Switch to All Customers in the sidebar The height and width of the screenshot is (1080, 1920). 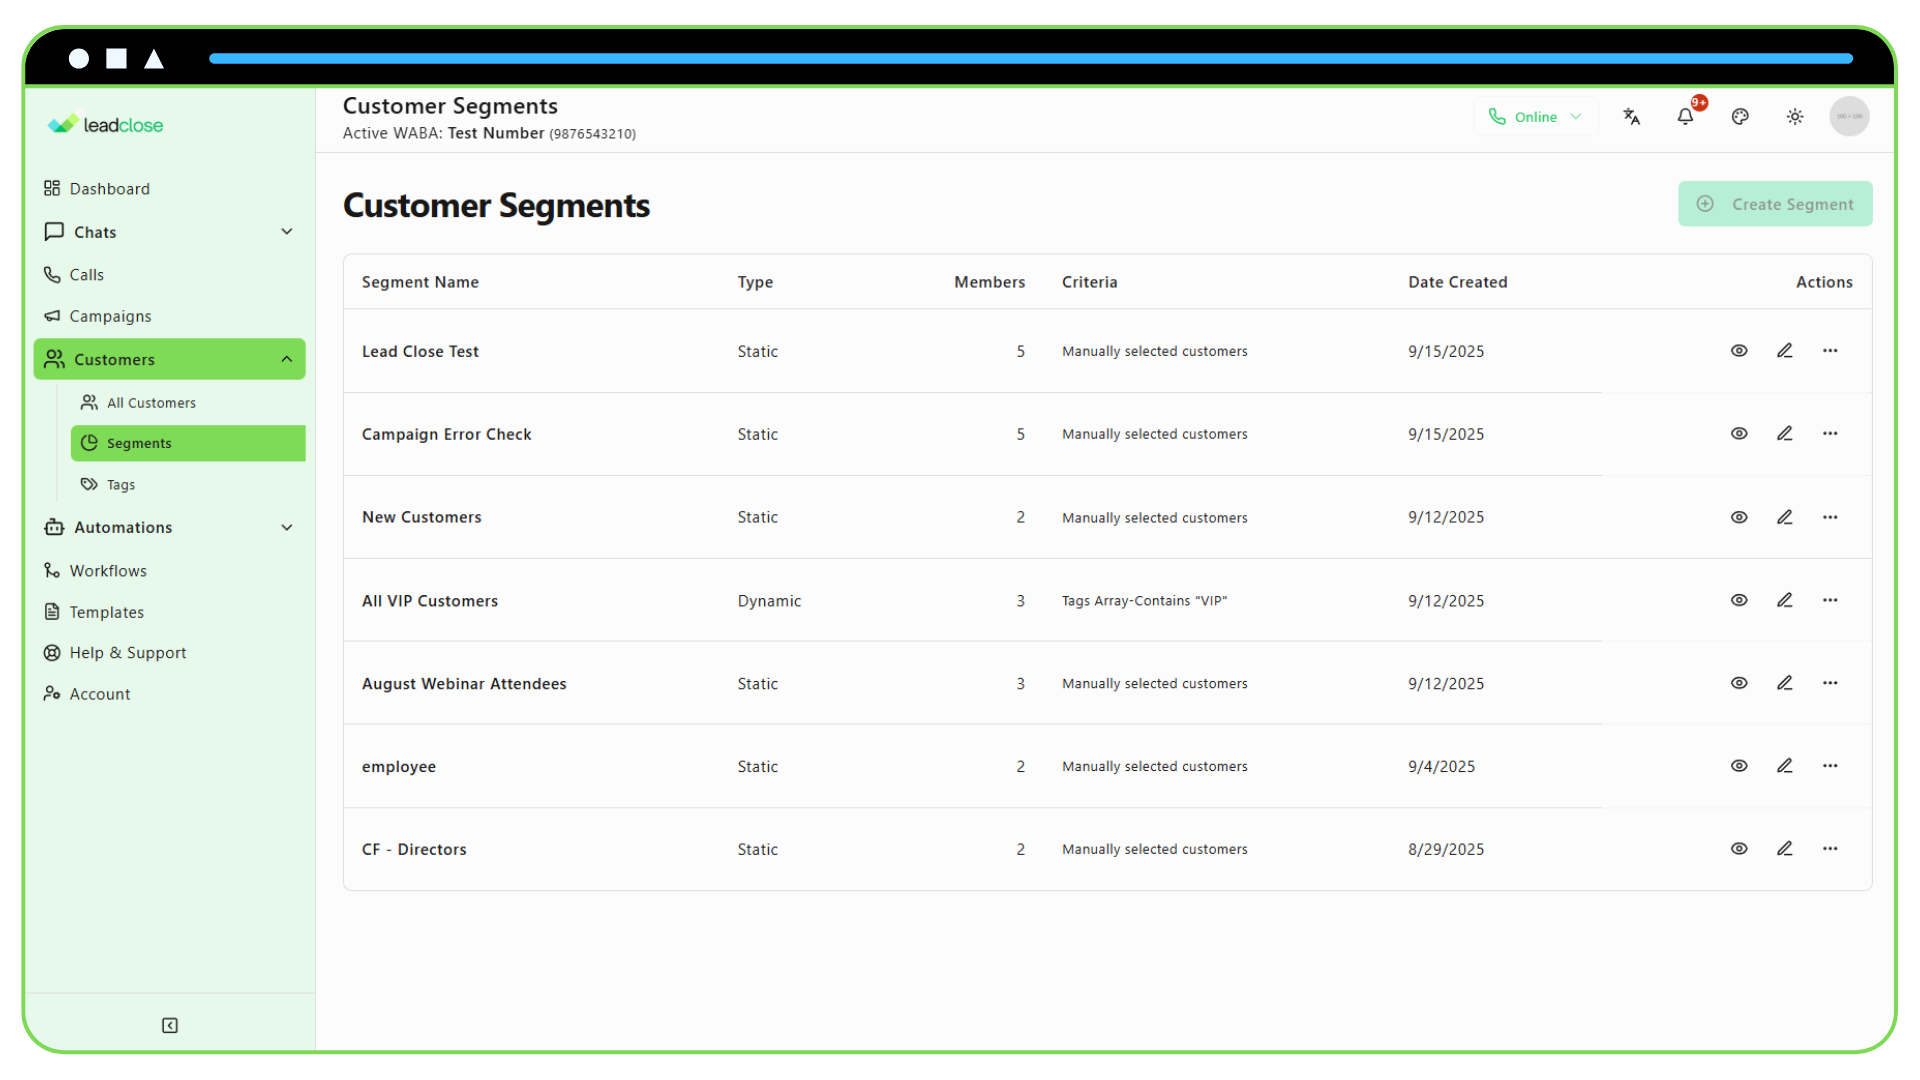click(150, 402)
